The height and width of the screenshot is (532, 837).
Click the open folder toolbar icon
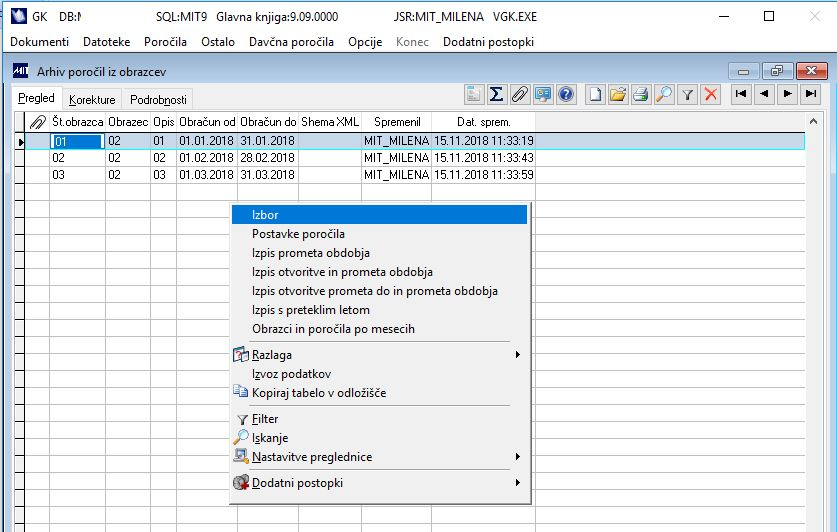point(618,94)
